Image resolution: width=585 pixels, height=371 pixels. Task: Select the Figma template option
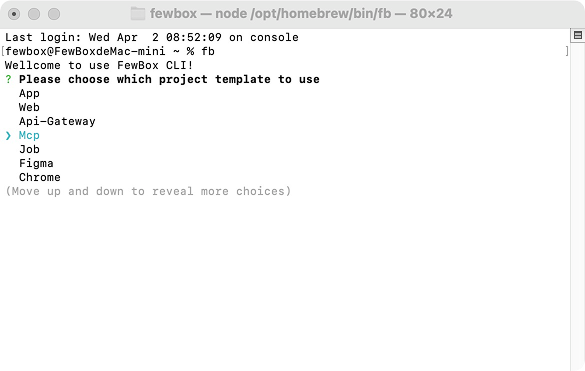[x=36, y=163]
